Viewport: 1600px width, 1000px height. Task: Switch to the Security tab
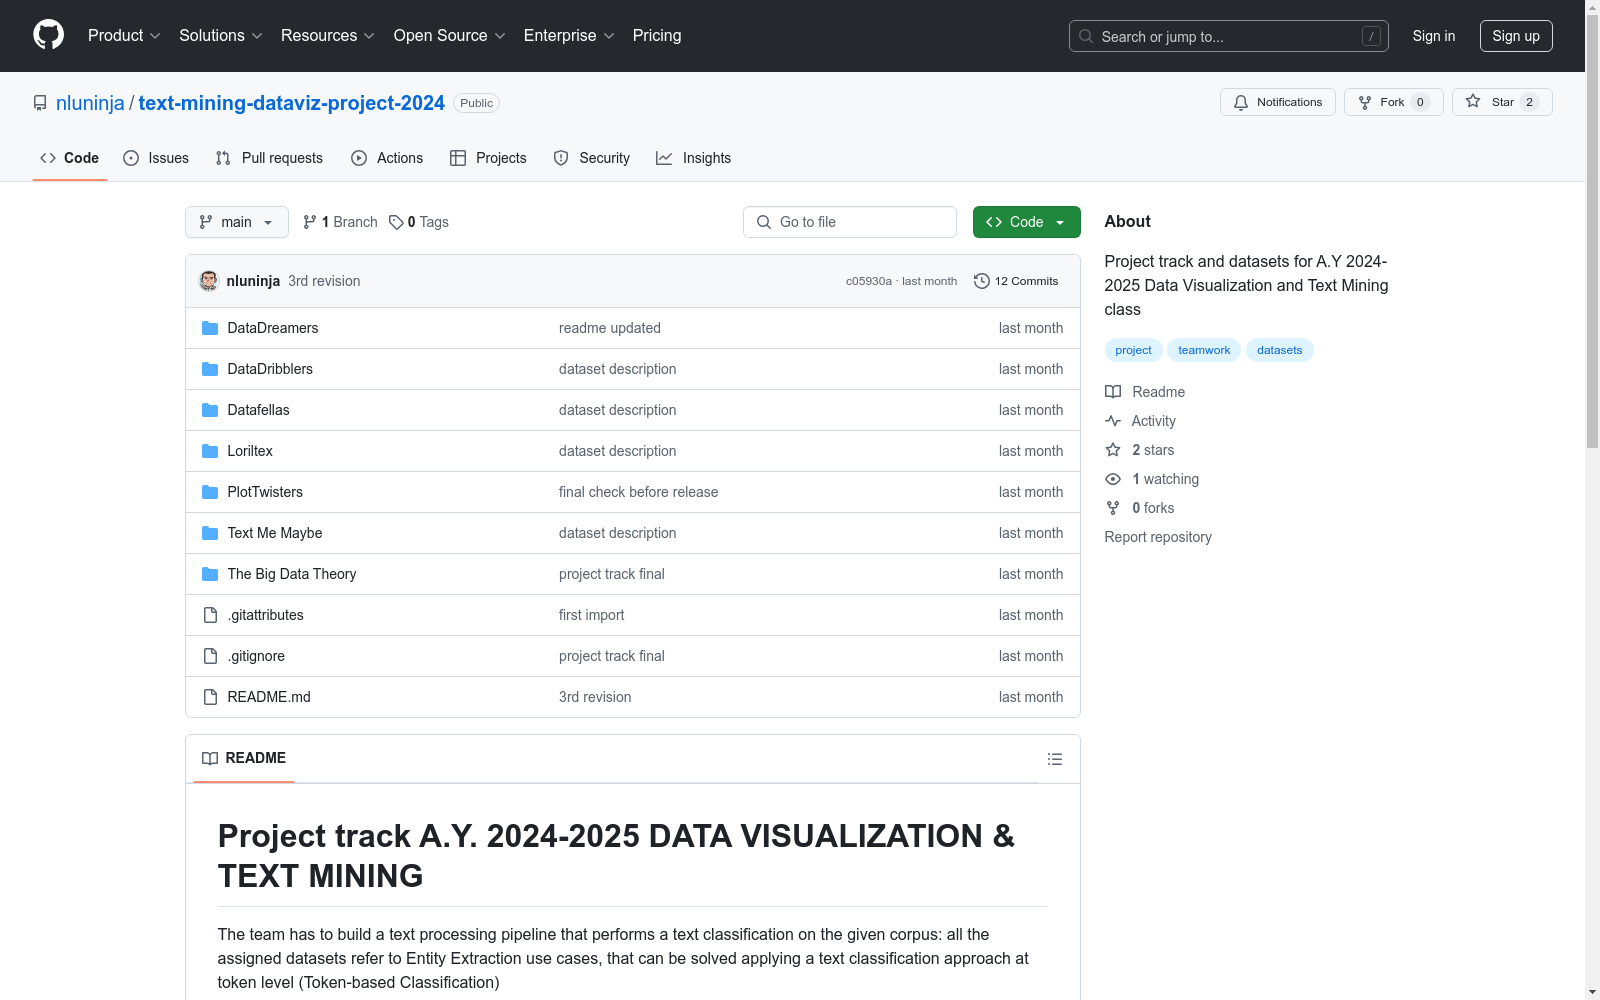592,158
